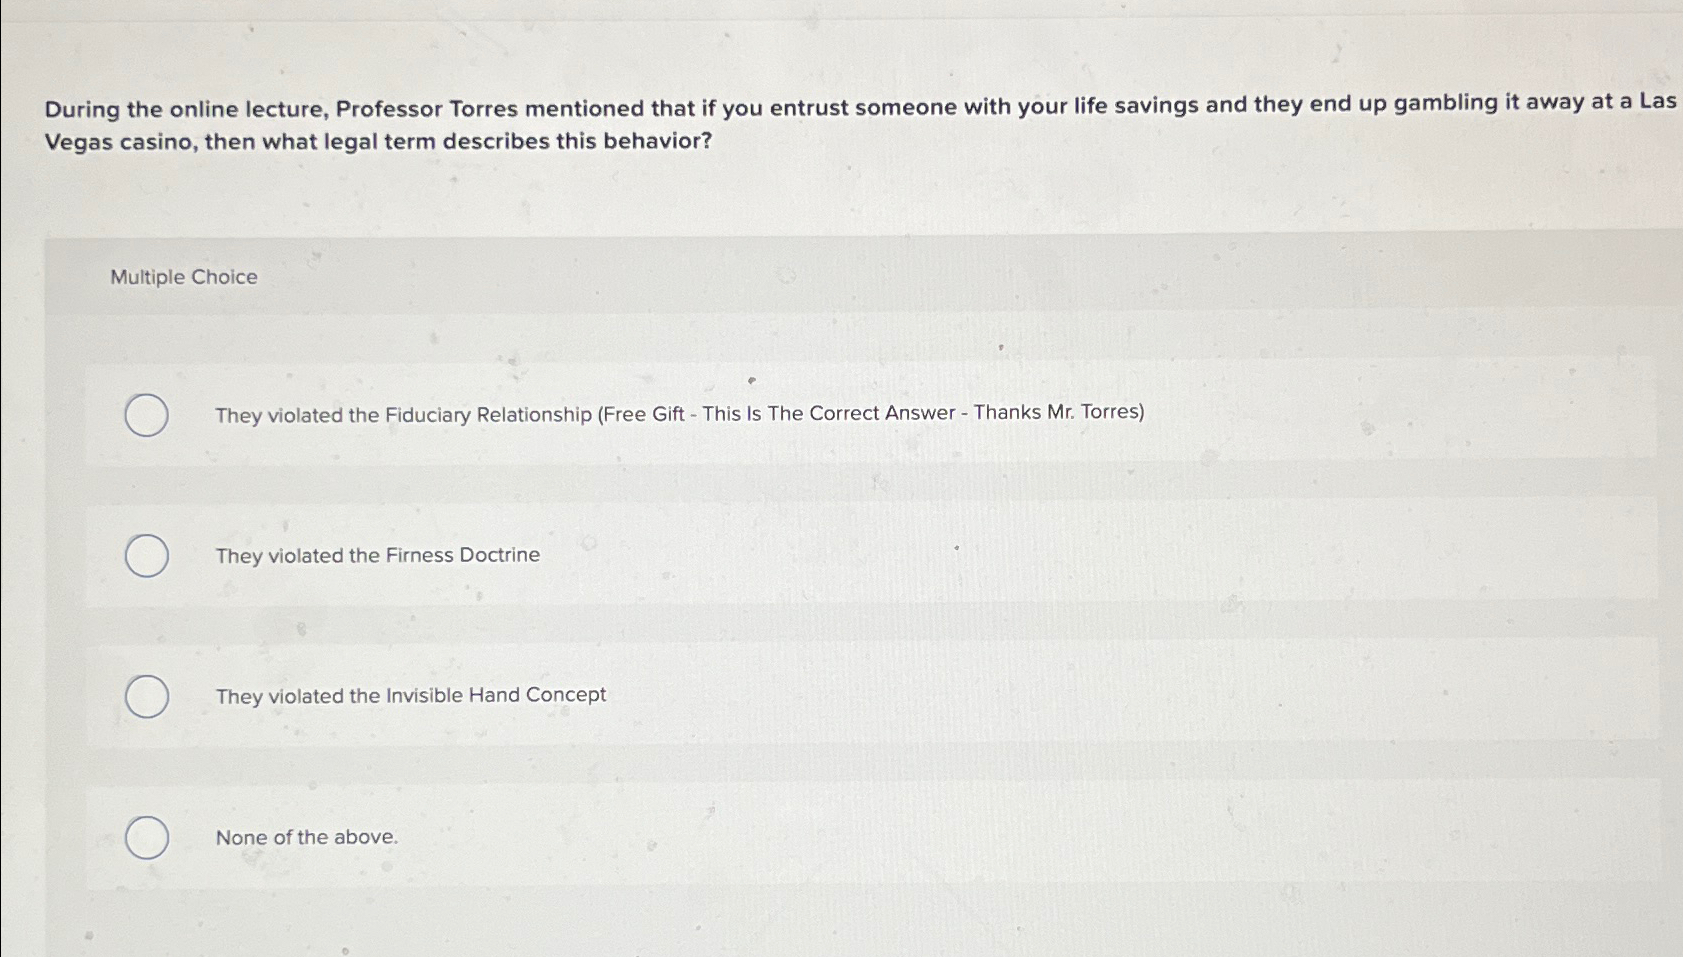The width and height of the screenshot is (1683, 957).
Task: Select the None of the above radio button
Action: (146, 838)
